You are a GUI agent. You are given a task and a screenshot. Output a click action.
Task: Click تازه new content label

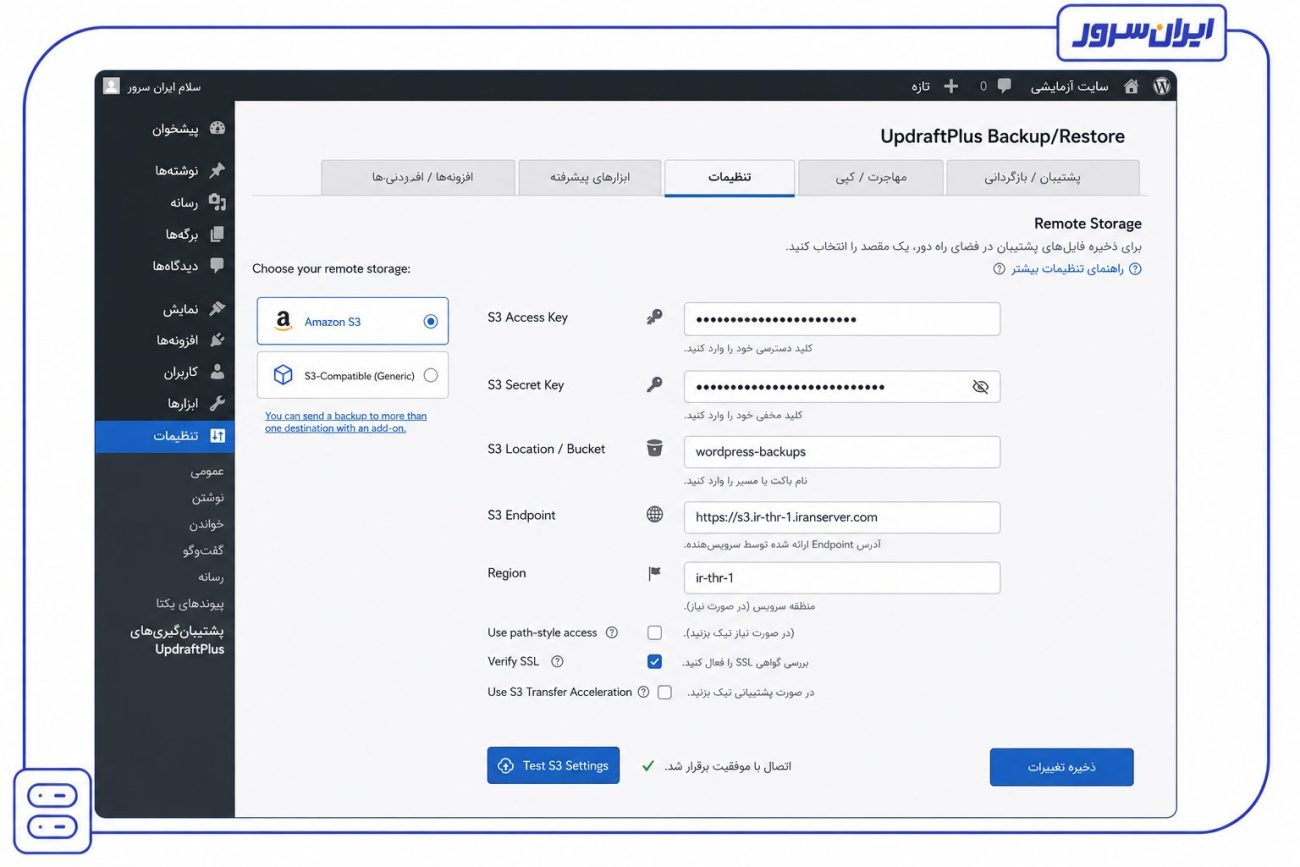pyautogui.click(x=920, y=87)
